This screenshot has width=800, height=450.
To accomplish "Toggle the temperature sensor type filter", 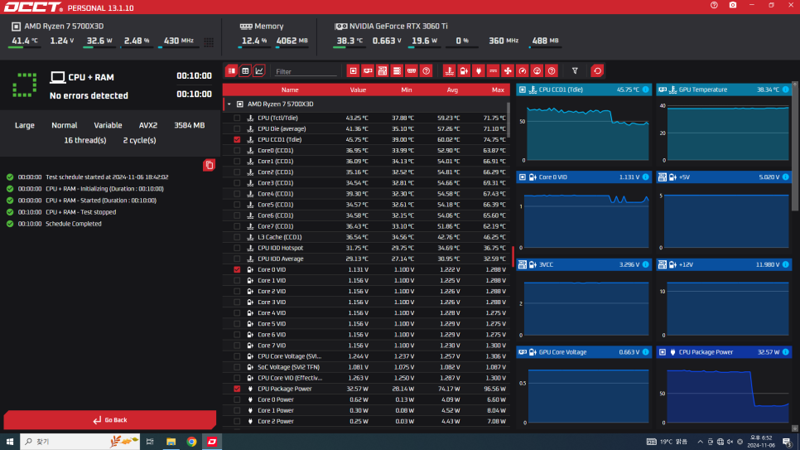I will click(x=449, y=71).
